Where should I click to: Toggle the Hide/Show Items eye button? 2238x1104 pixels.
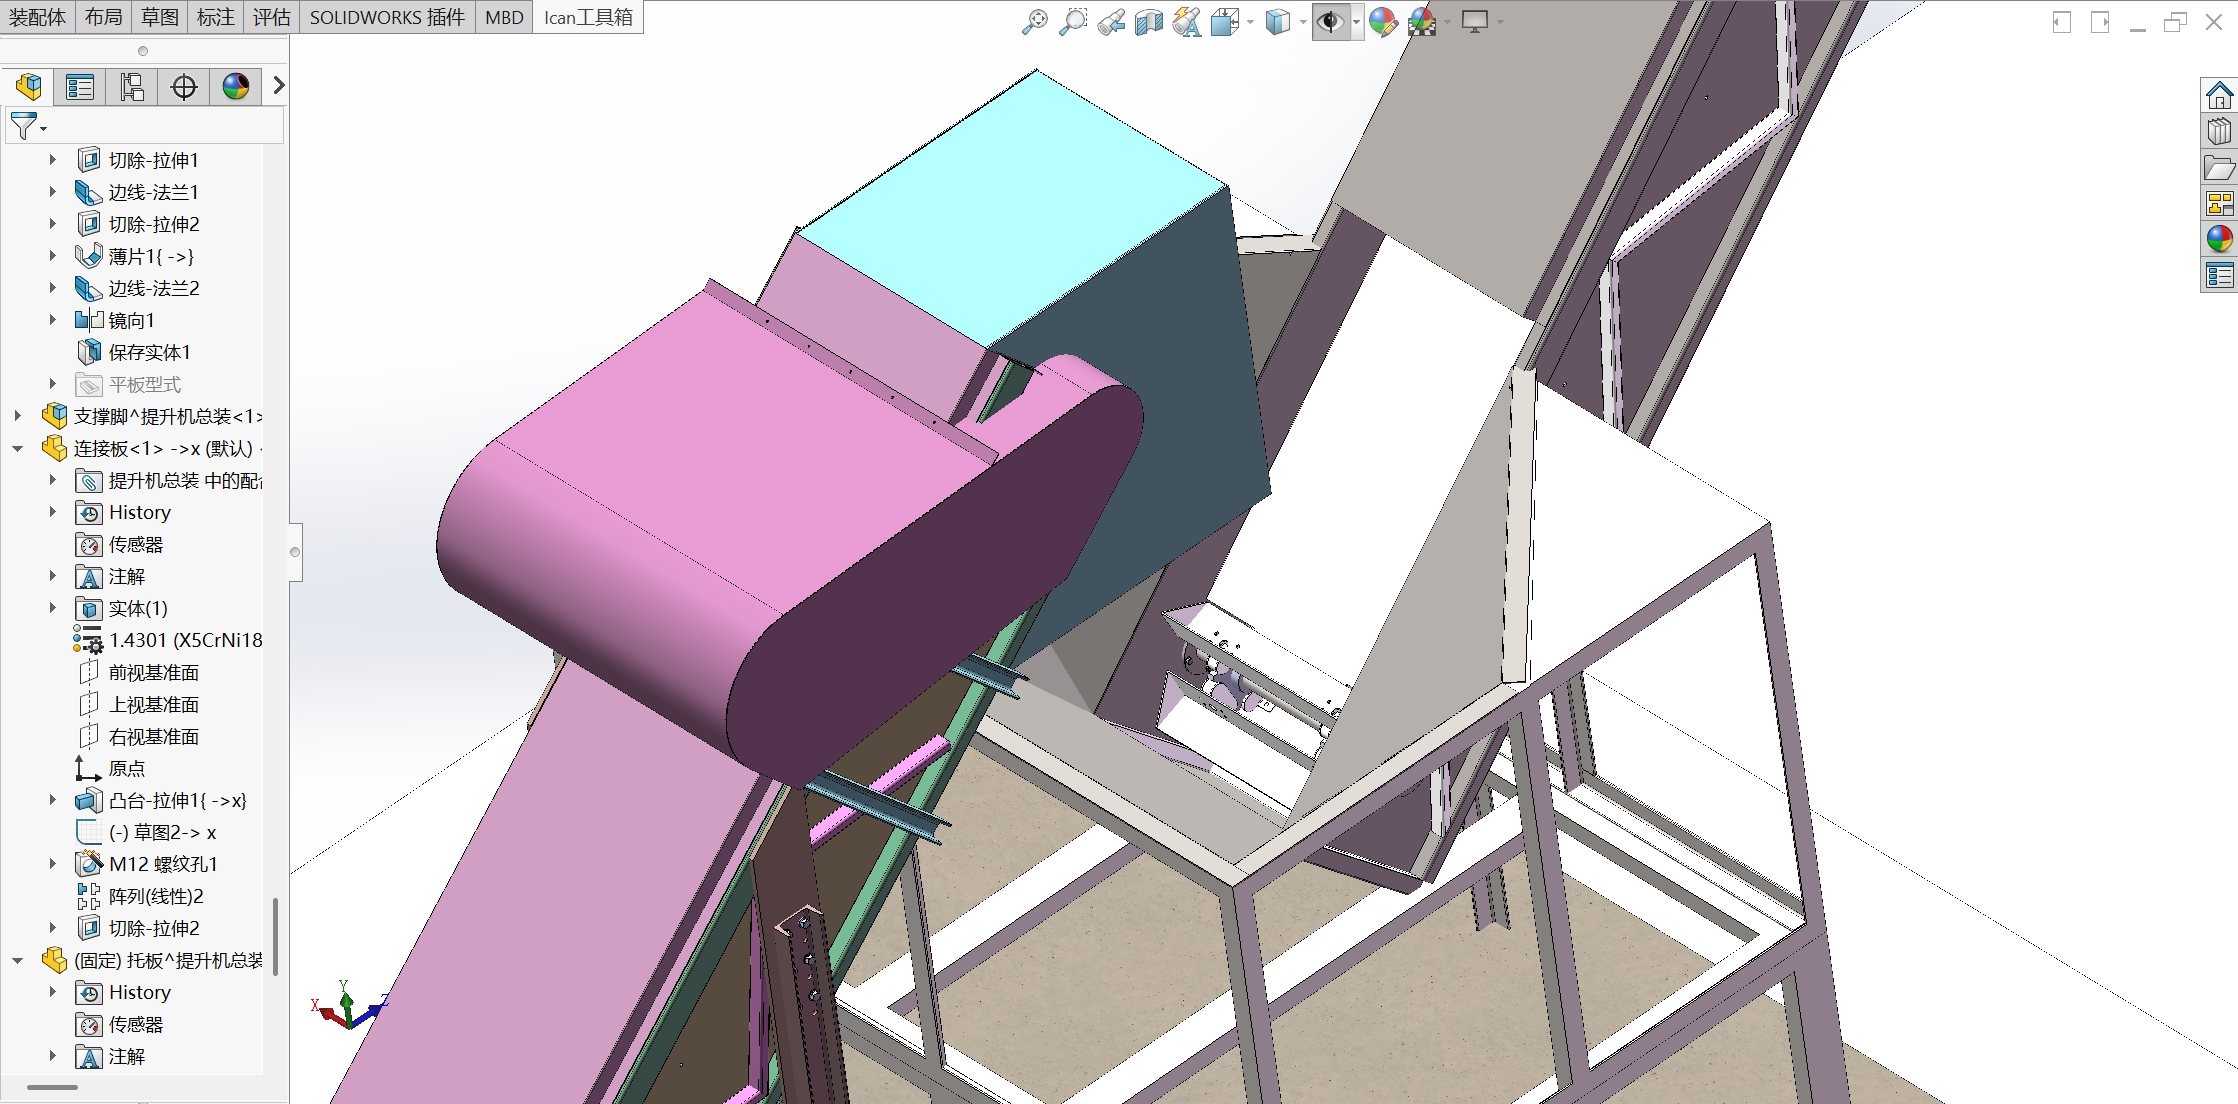[x=1330, y=22]
